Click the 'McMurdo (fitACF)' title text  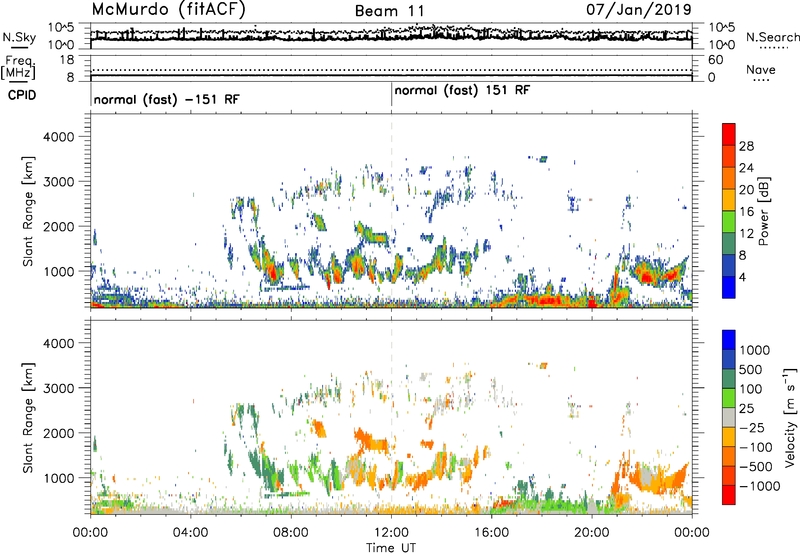click(168, 9)
